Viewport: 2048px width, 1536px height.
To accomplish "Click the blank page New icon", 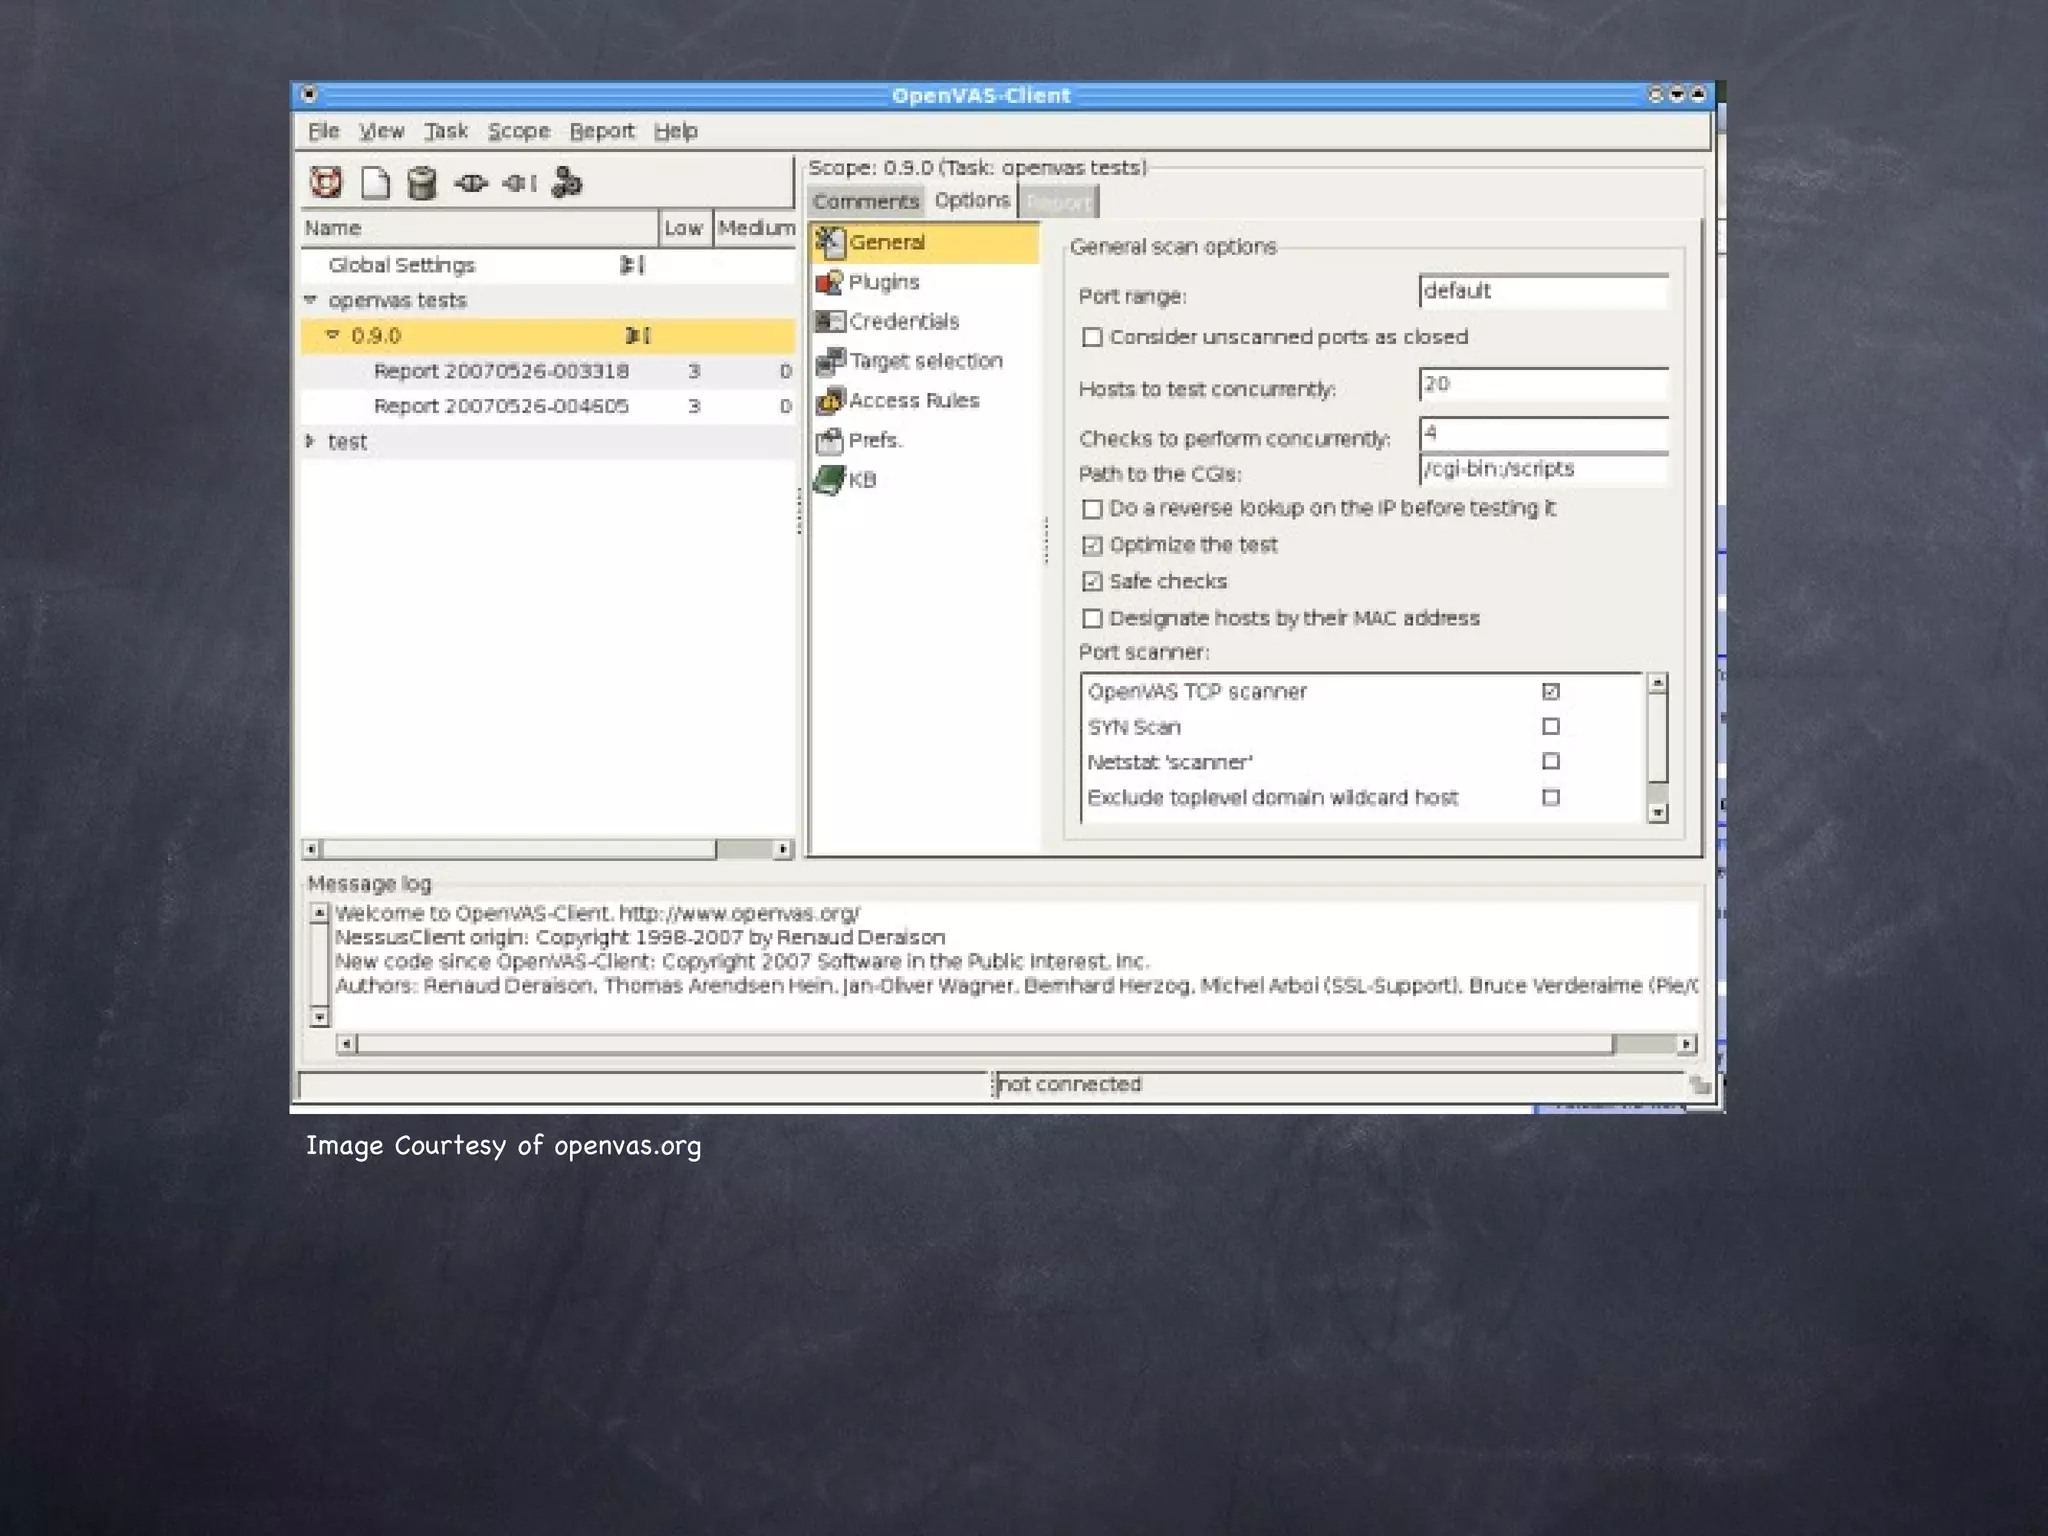I will coord(375,182).
